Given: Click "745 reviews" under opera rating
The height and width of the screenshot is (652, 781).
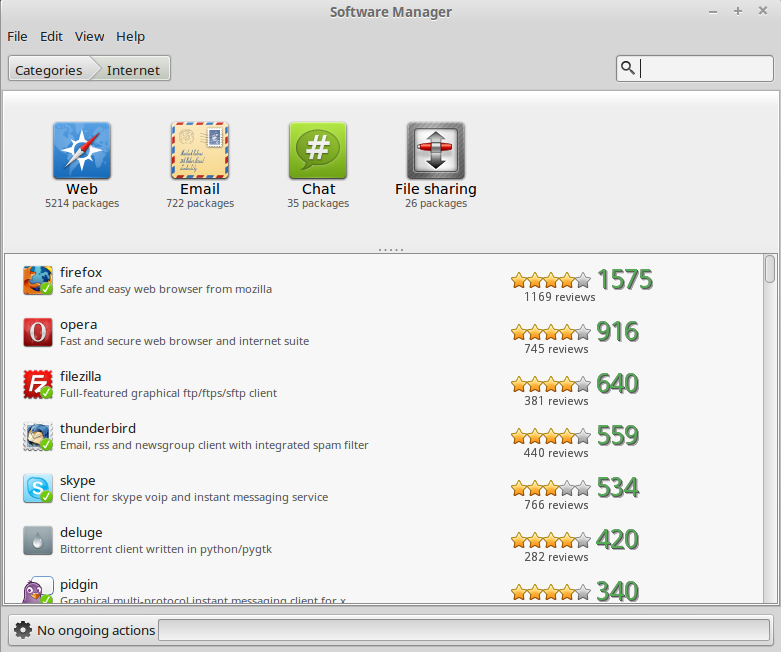Looking at the screenshot, I should point(556,349).
